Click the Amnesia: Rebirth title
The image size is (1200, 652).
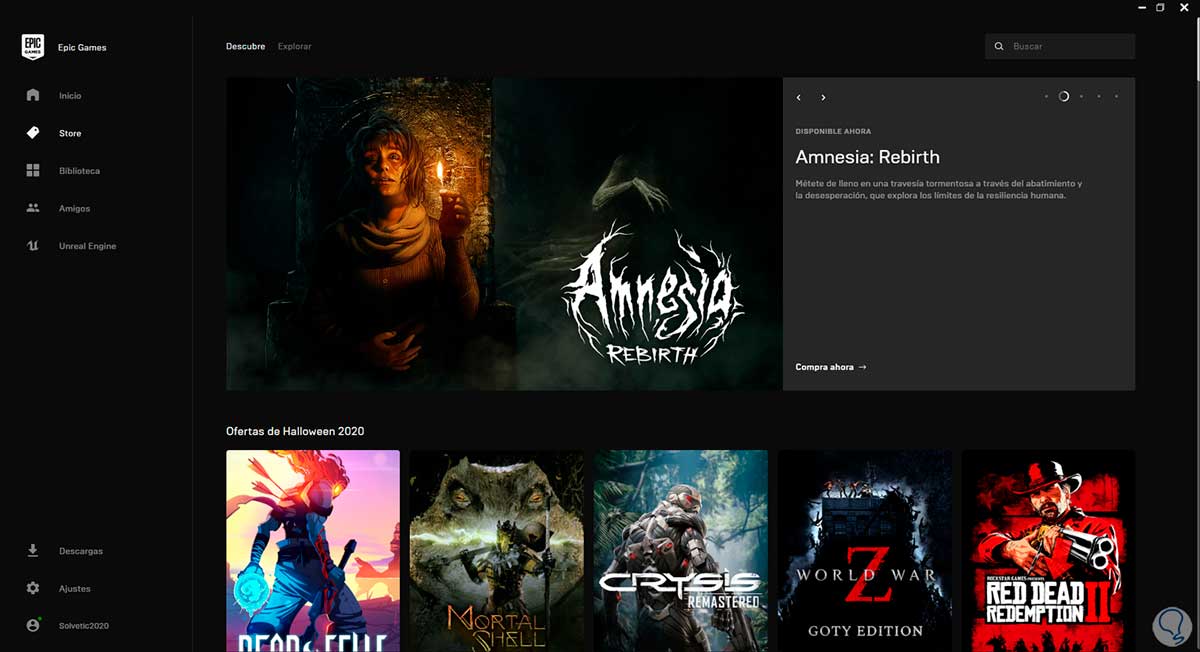coord(867,157)
